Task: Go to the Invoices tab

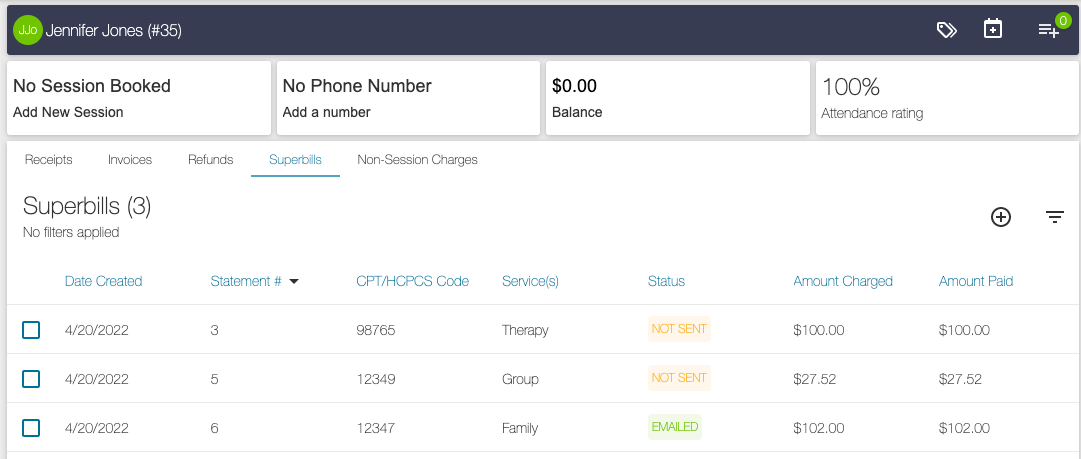Action: (129, 160)
